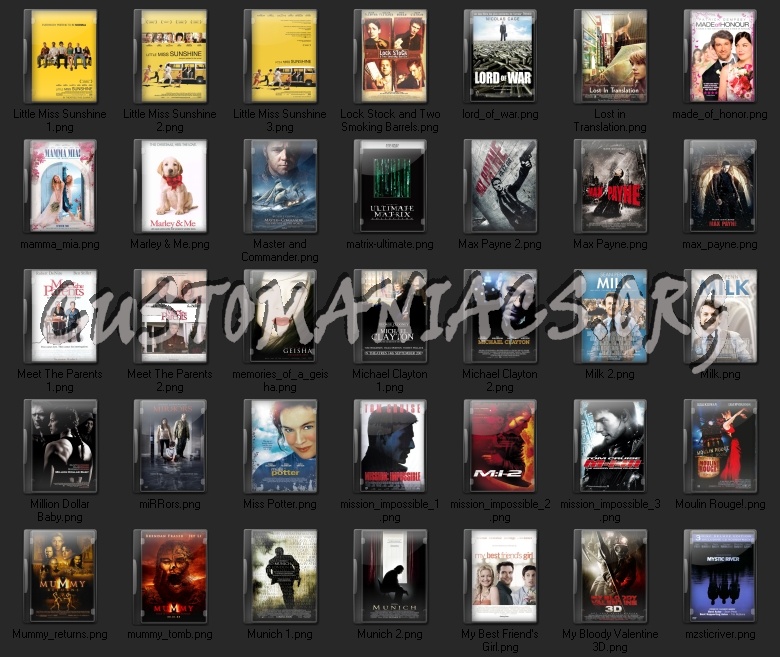Select the mzsticriver.png icon
The height and width of the screenshot is (657, 780).
[x=720, y=576]
